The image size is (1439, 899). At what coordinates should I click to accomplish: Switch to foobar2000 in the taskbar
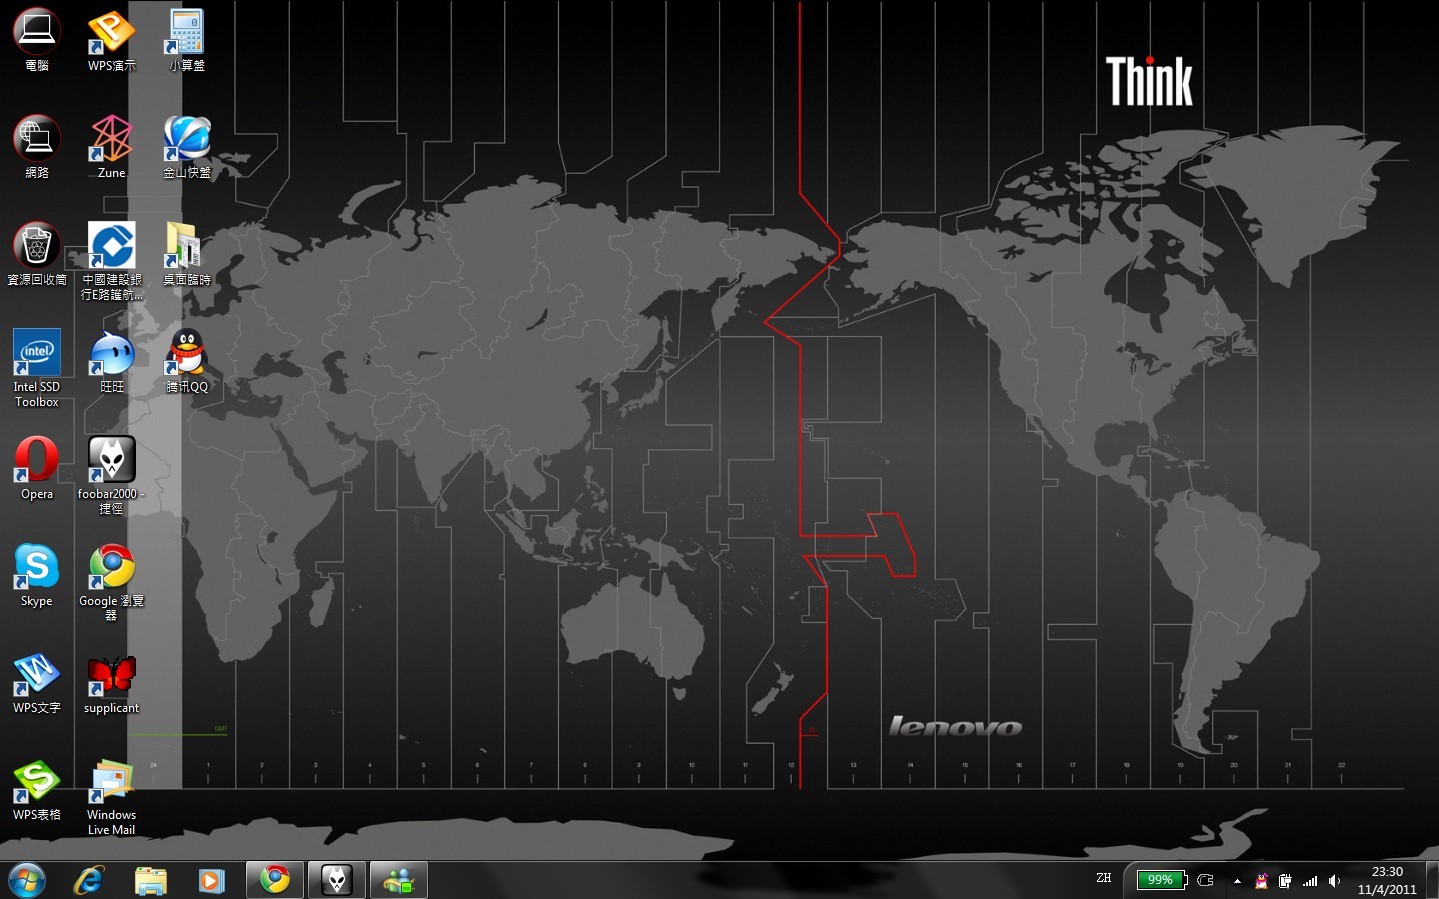[x=337, y=880]
